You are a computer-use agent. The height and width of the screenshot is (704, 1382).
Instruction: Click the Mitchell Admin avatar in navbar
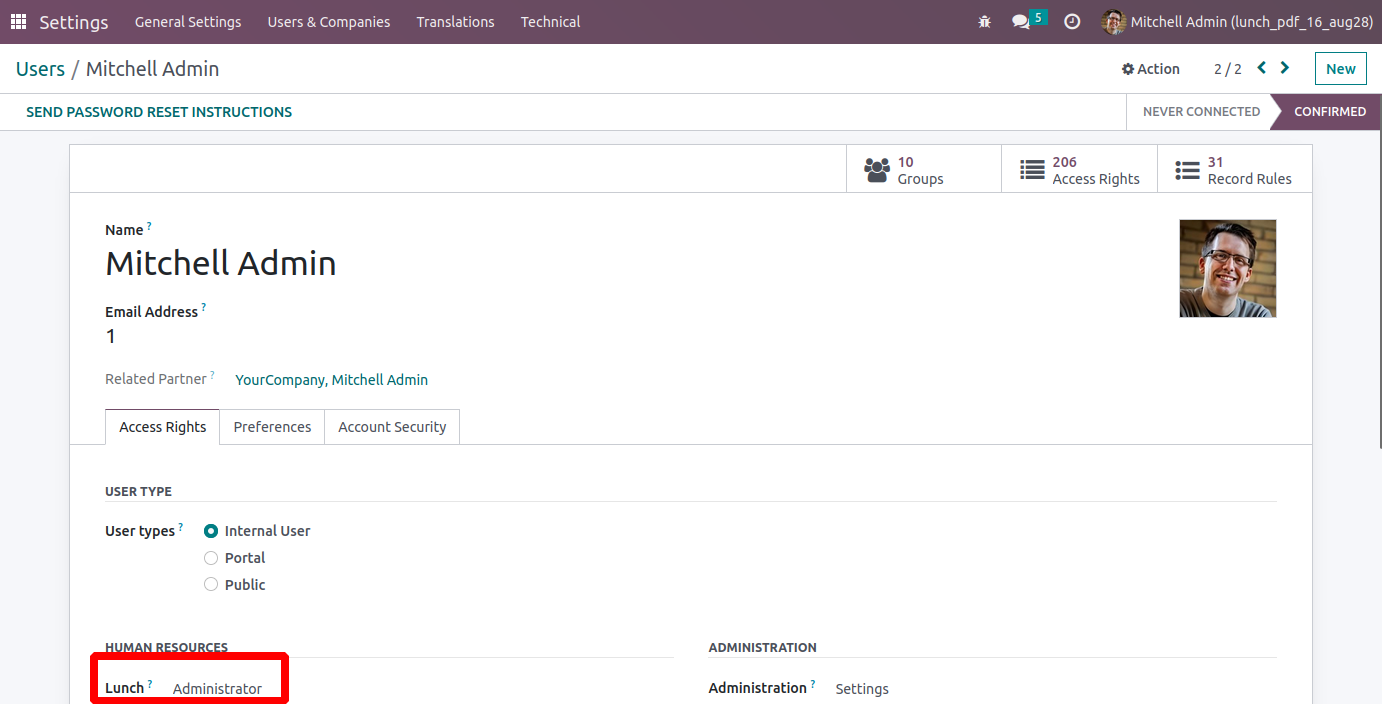tap(1113, 22)
